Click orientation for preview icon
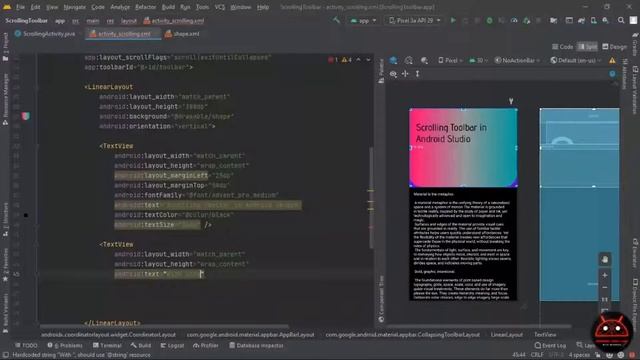This screenshot has height=360, width=640. [409, 60]
